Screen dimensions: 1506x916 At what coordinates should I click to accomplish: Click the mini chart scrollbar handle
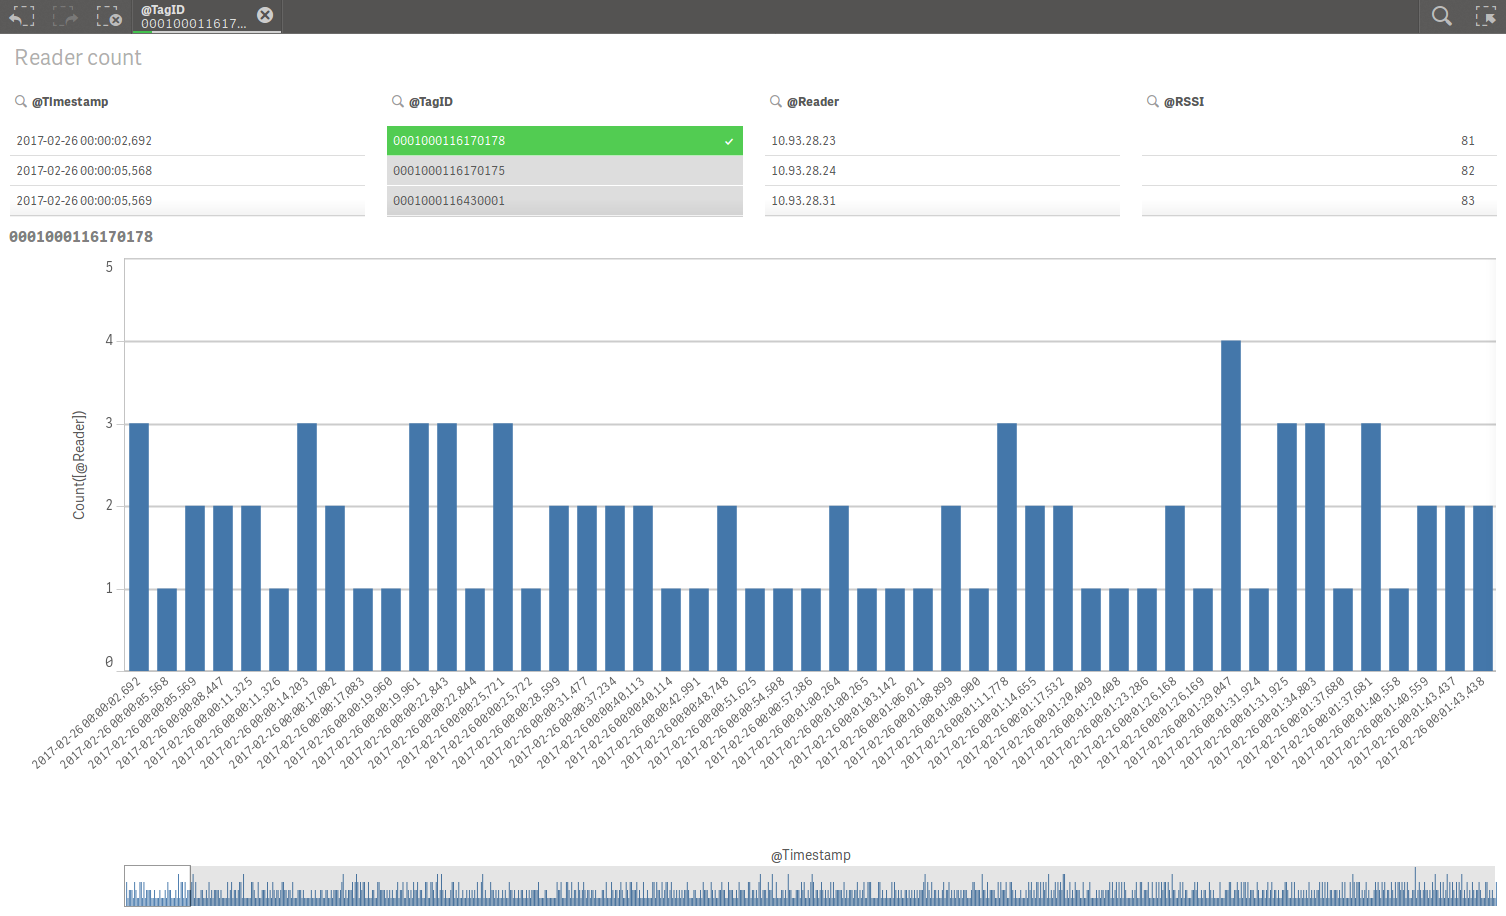pos(157,886)
